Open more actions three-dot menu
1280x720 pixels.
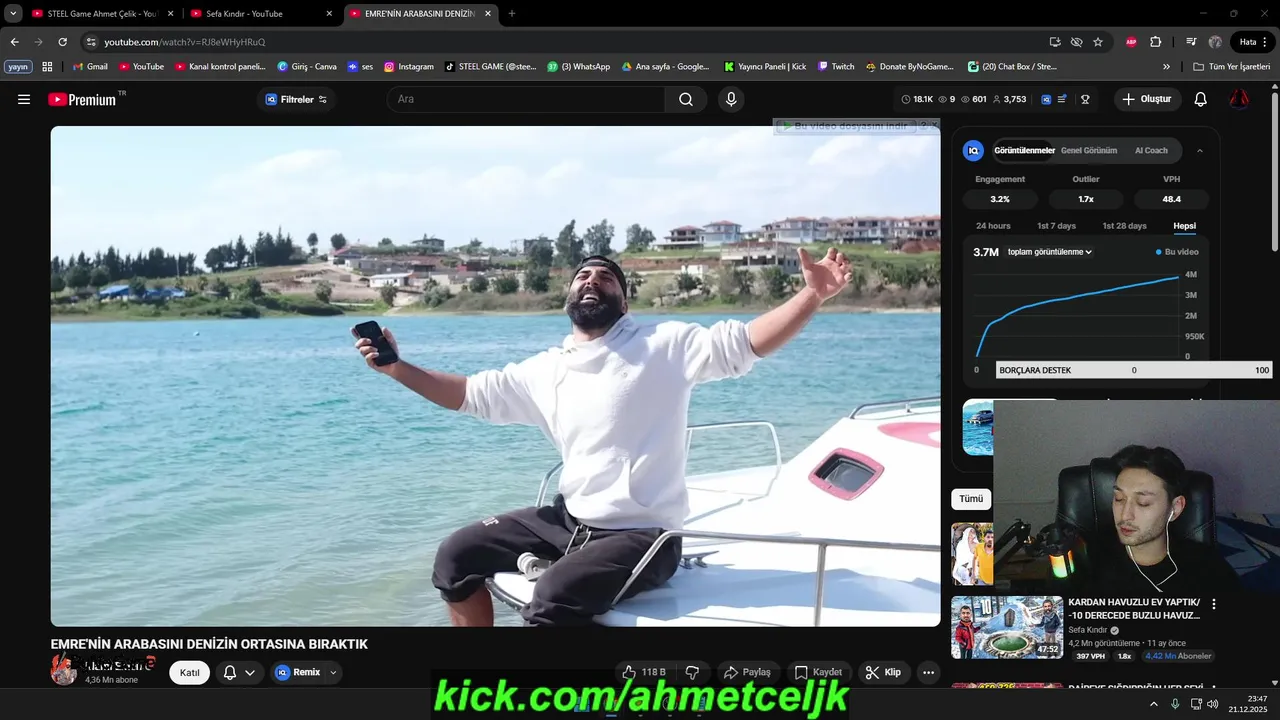(928, 672)
